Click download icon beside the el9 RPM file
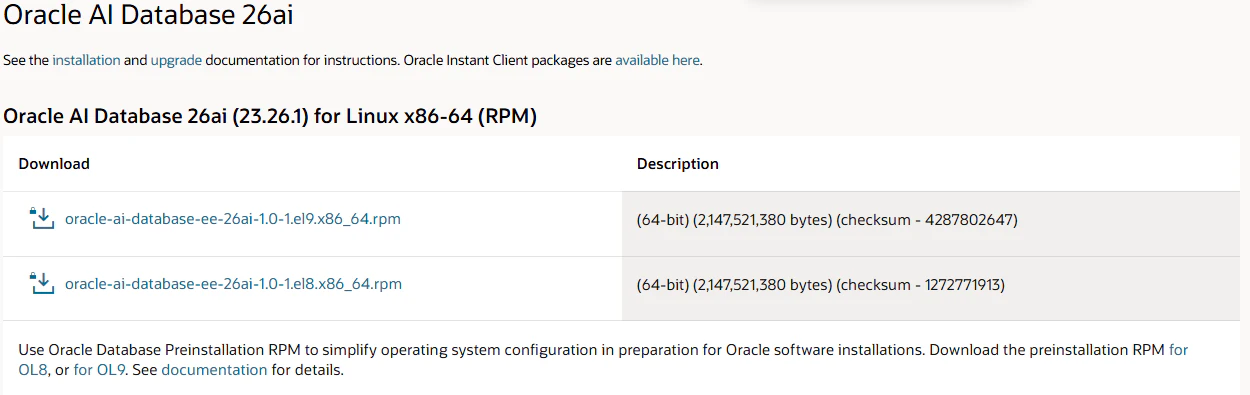The height and width of the screenshot is (395, 1250). pos(41,219)
